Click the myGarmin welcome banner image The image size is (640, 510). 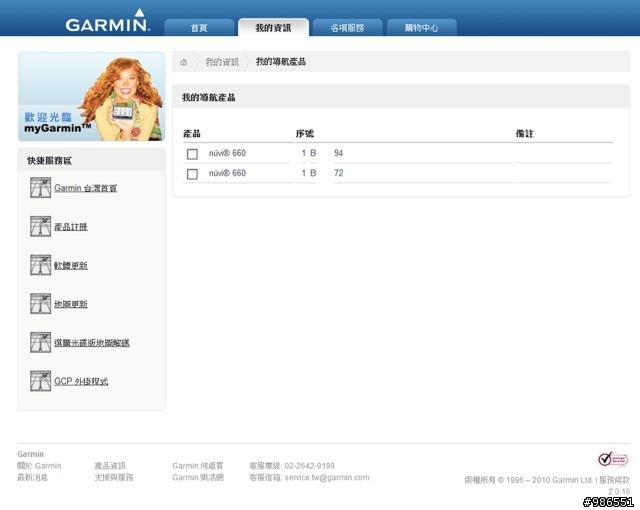[x=92, y=97]
